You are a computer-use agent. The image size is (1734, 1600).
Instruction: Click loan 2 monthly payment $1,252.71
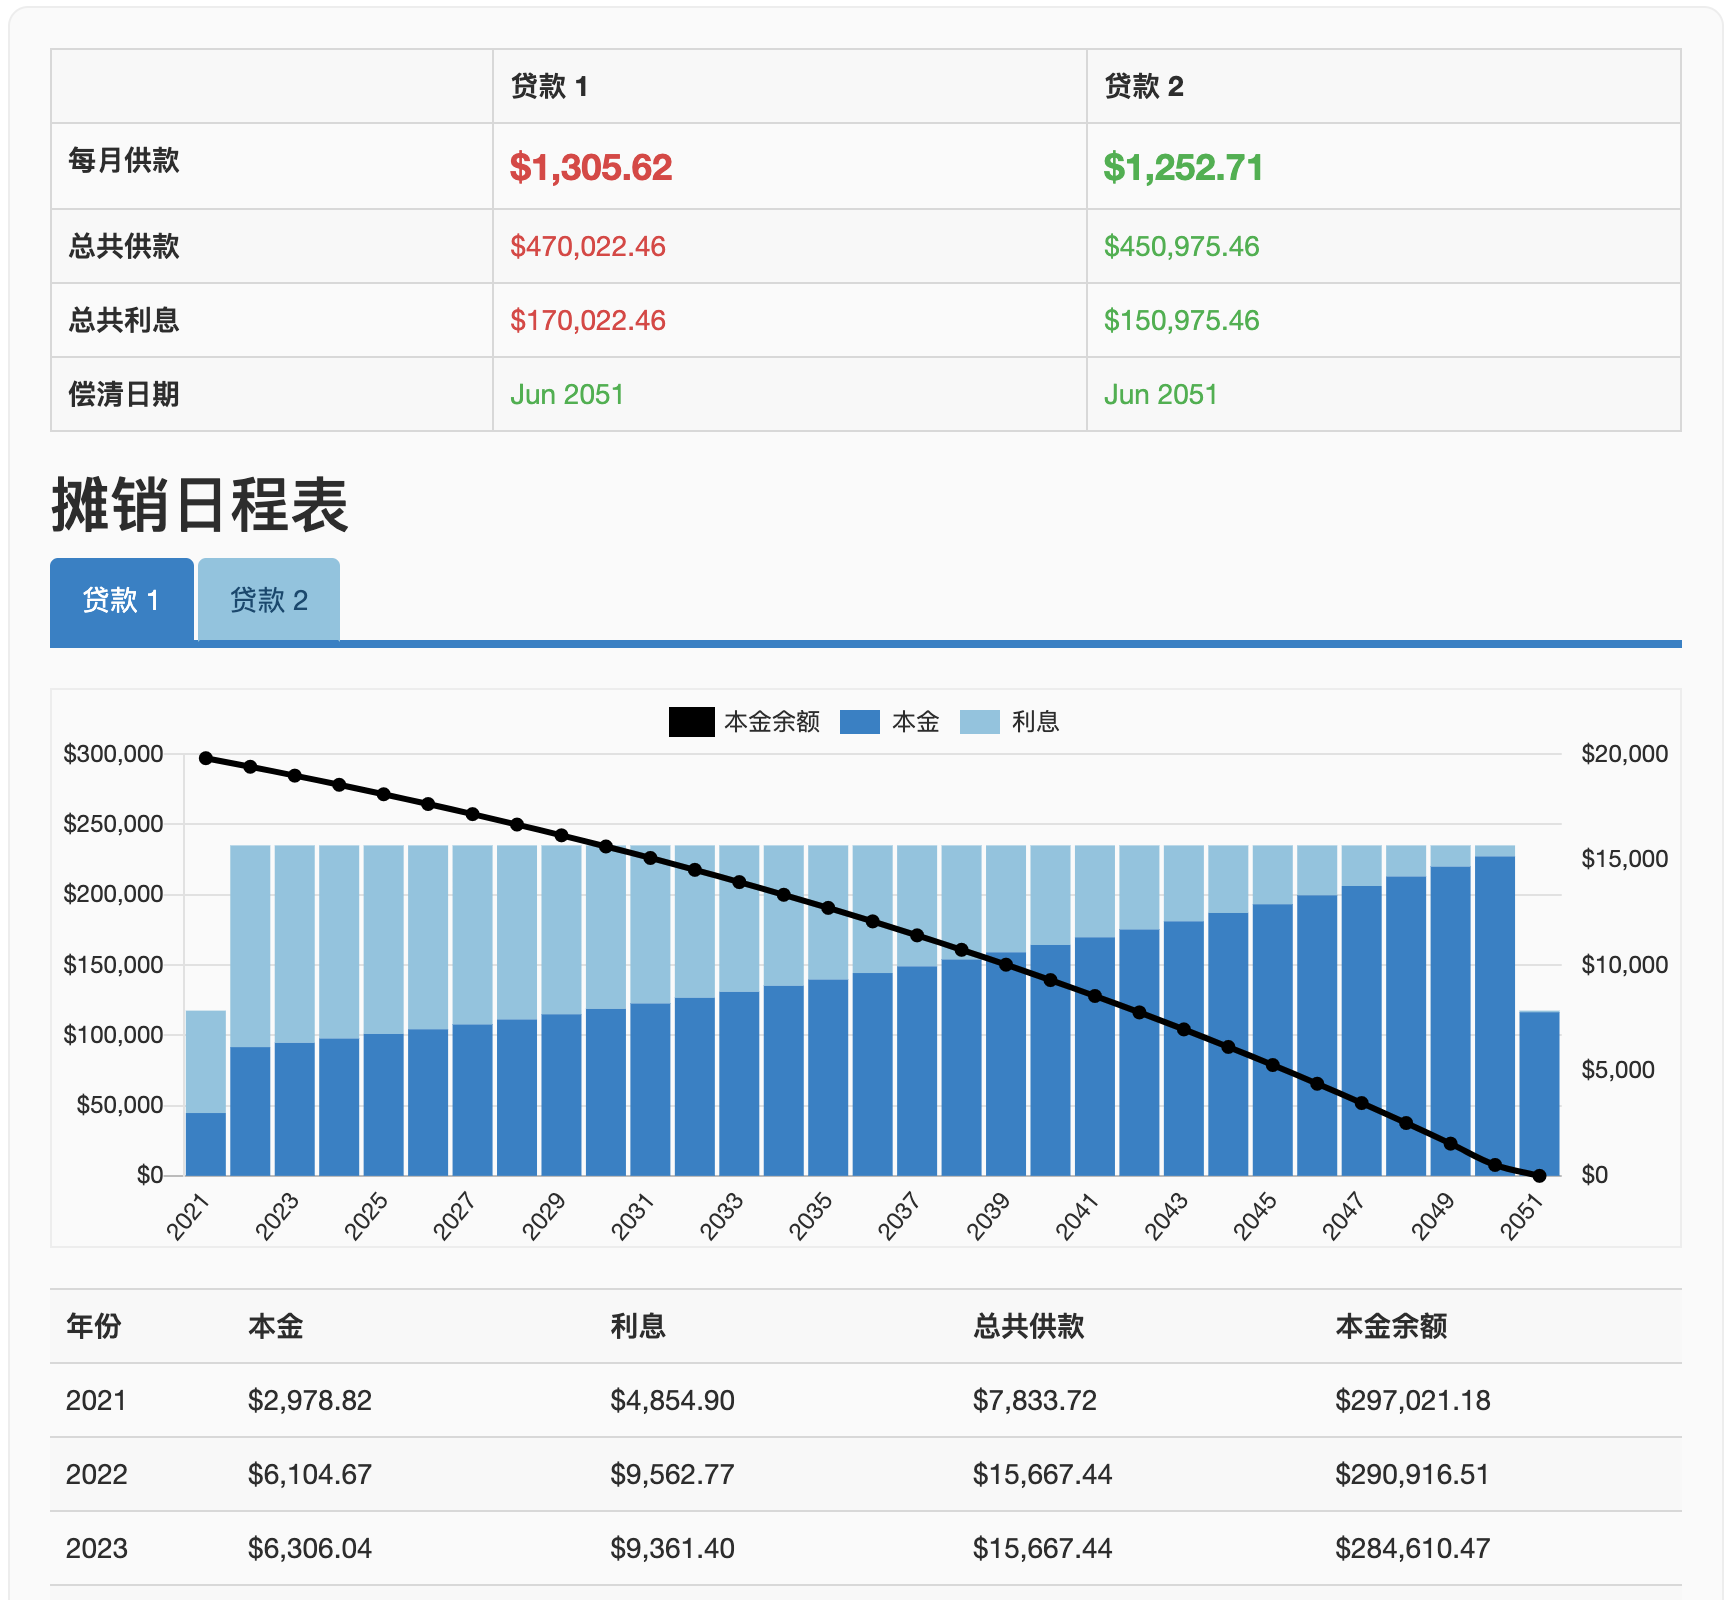point(1183,167)
